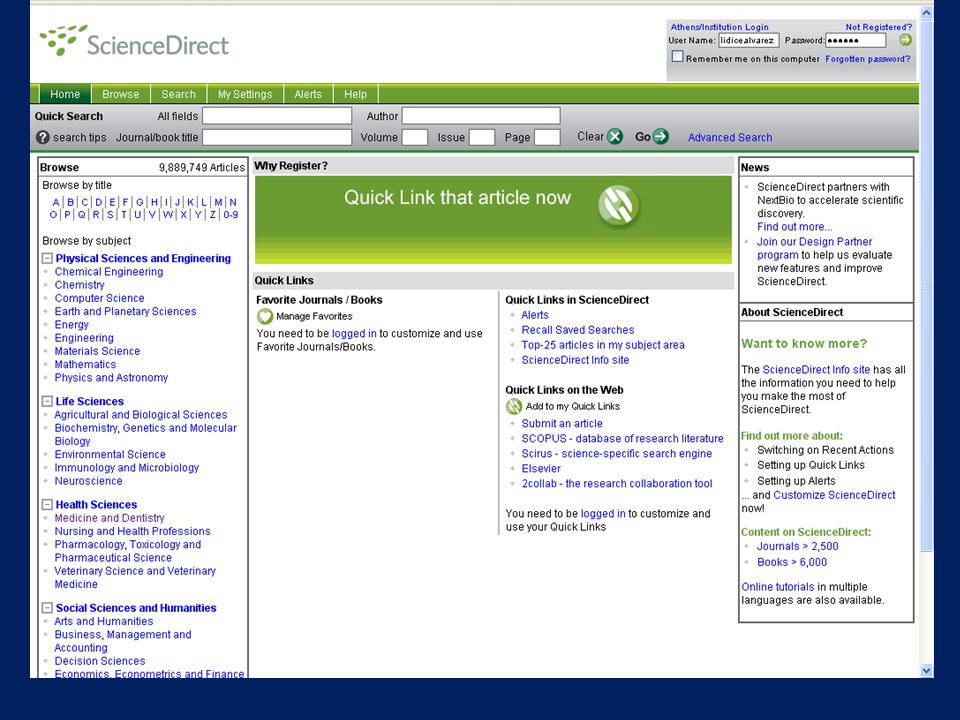Open the Search tab
The height and width of the screenshot is (720, 960).
click(178, 94)
